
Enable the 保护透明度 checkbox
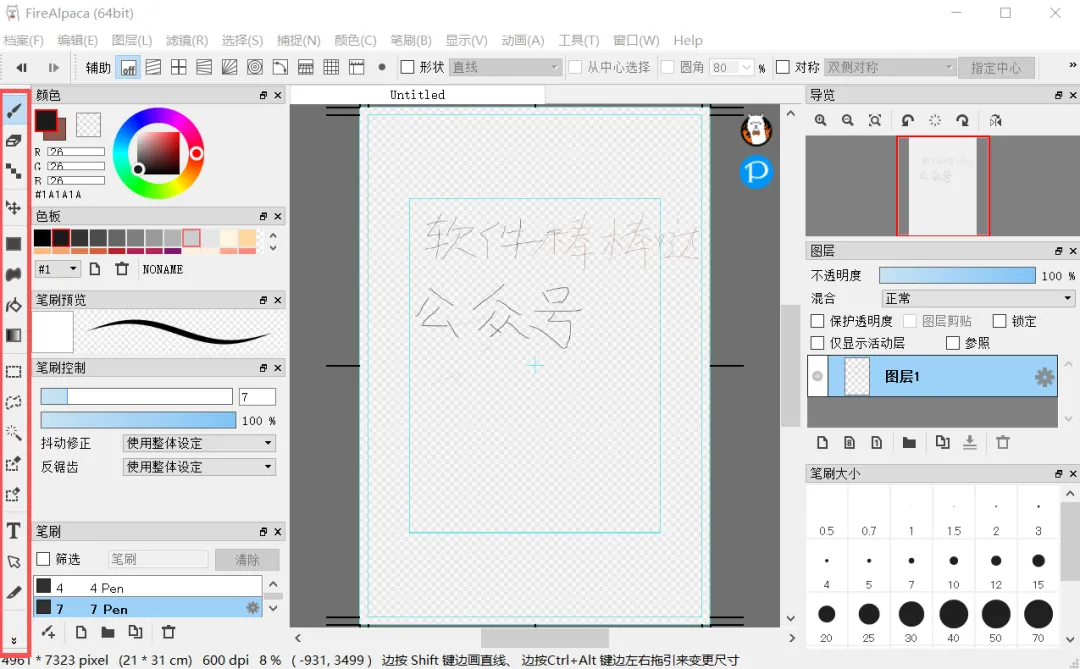pos(818,321)
